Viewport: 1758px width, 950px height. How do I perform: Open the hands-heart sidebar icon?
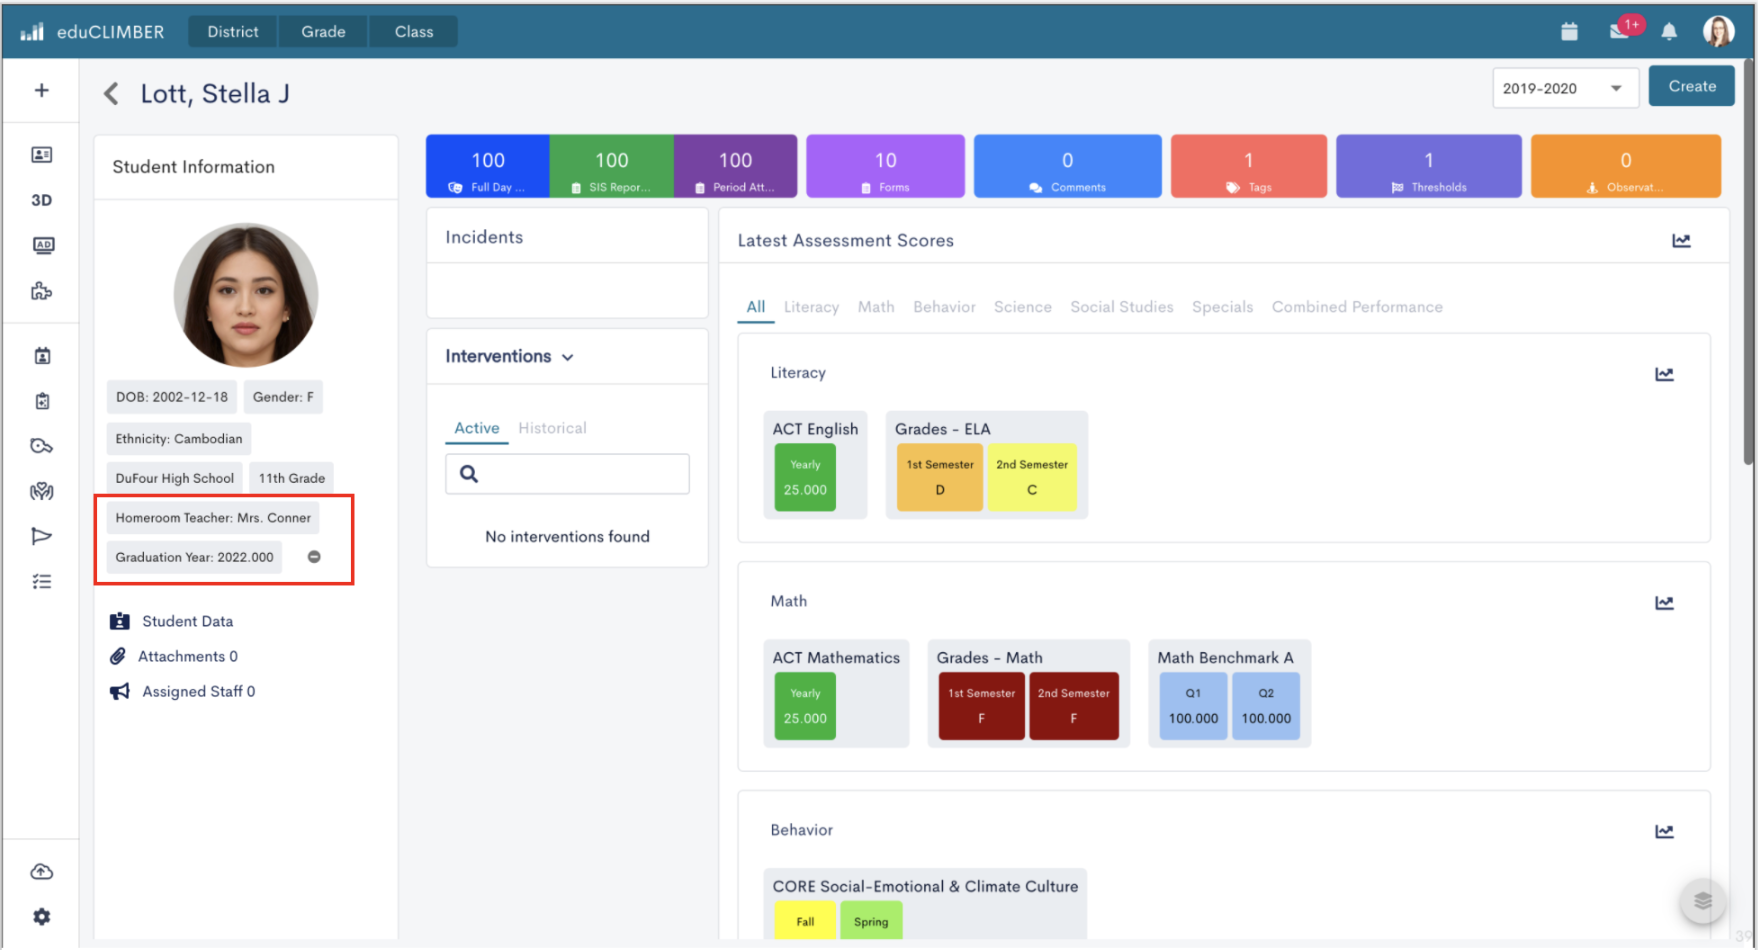pos(41,491)
